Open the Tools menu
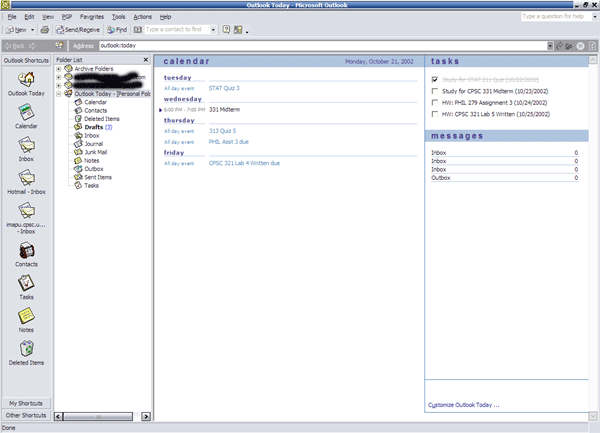The image size is (600, 433). 119,17
